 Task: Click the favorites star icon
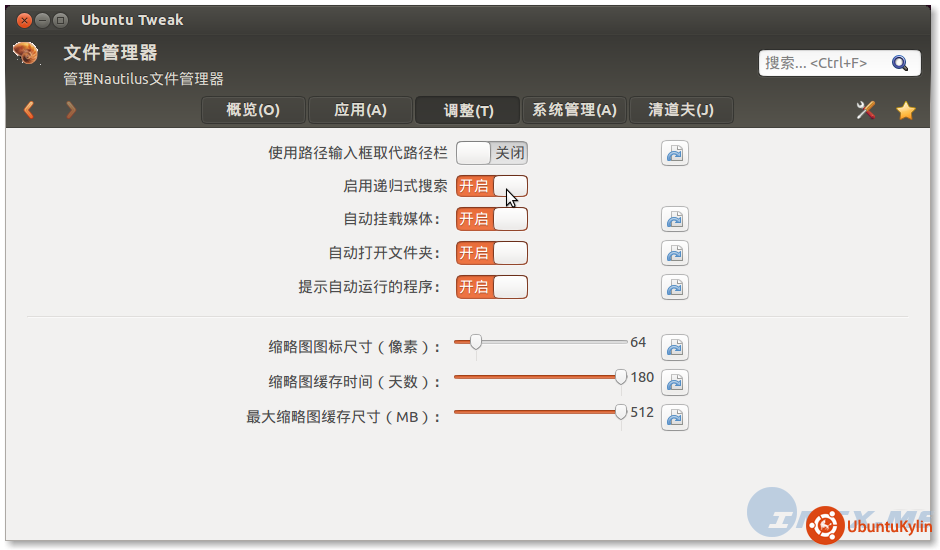(x=906, y=110)
